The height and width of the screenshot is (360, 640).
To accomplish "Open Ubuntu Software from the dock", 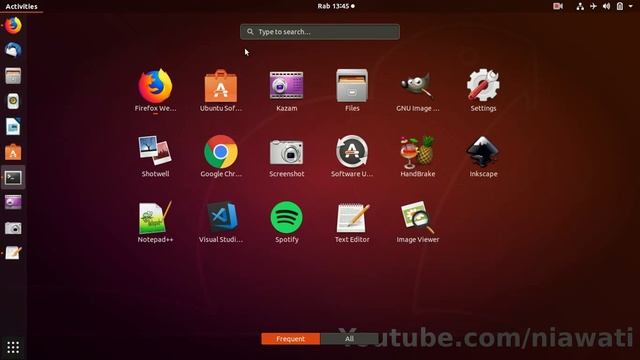I will click(13, 152).
